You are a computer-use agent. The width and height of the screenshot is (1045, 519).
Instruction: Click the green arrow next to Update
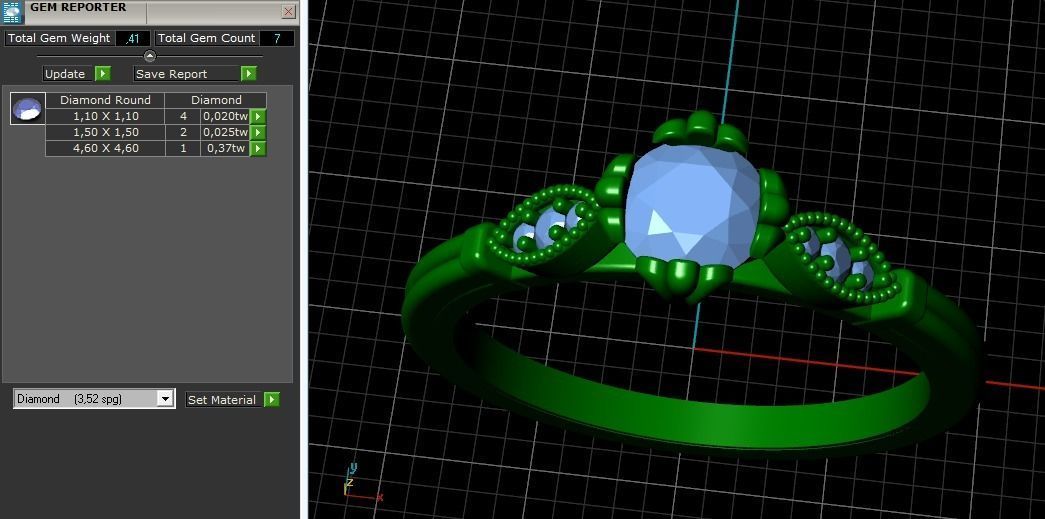click(x=103, y=73)
